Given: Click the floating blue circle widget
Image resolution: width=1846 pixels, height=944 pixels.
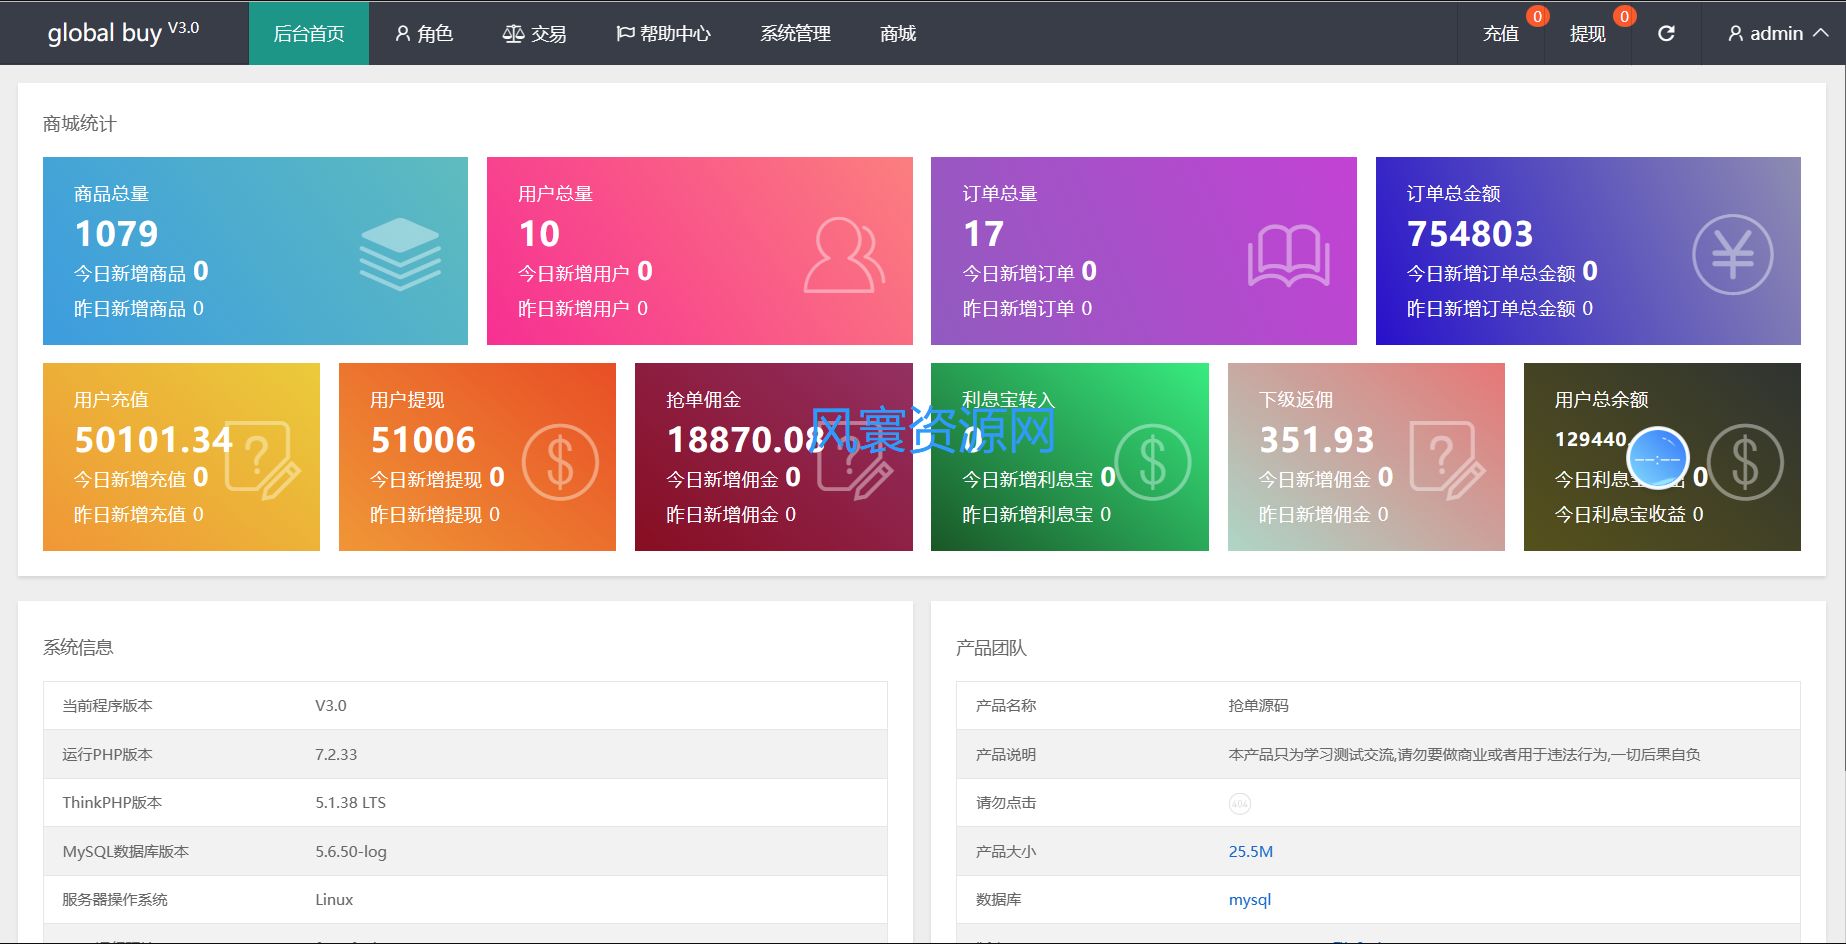Looking at the screenshot, I should 1658,458.
